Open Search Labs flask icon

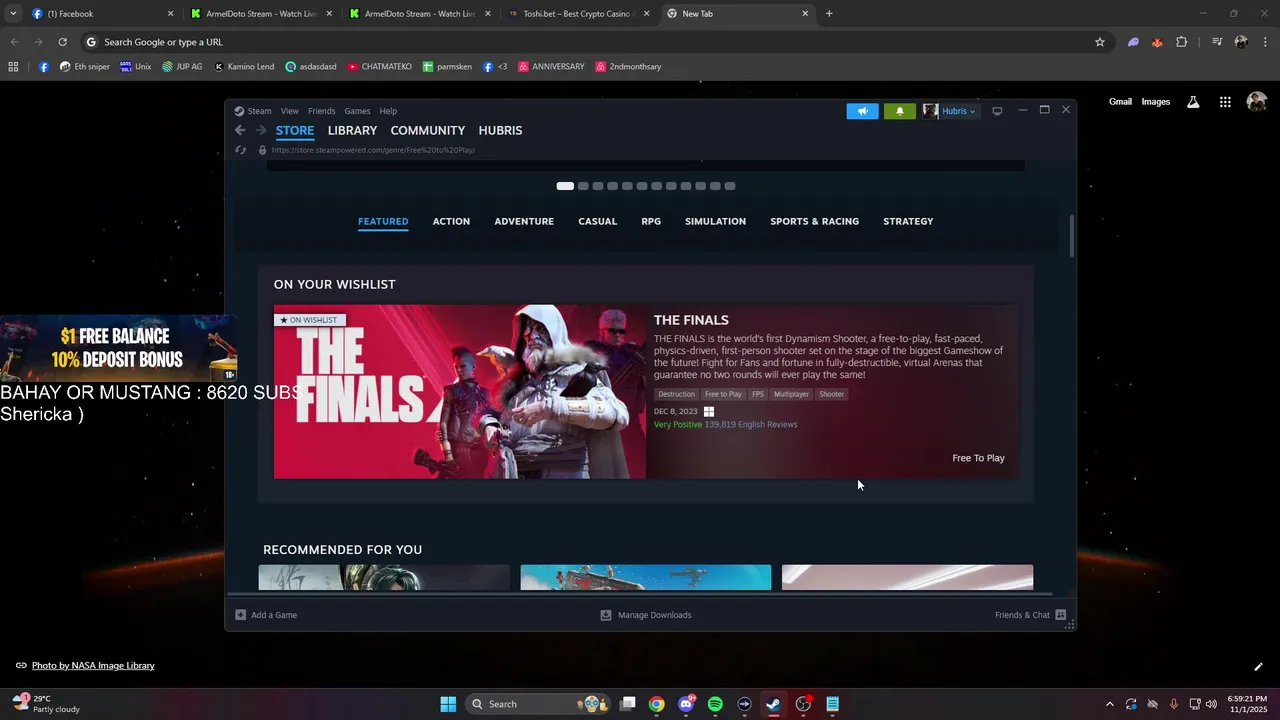coord(1193,102)
